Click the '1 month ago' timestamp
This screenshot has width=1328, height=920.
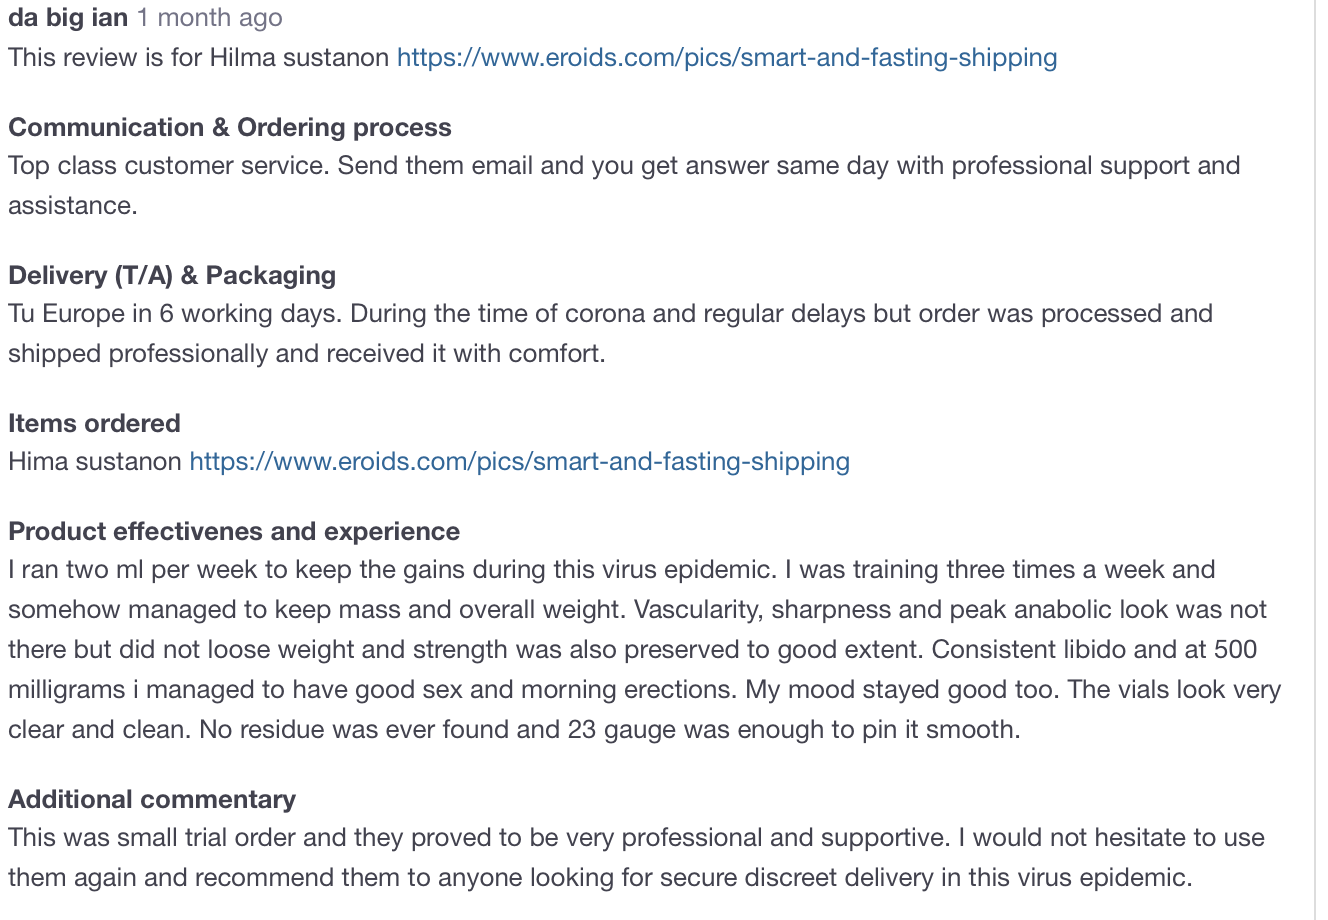(209, 18)
